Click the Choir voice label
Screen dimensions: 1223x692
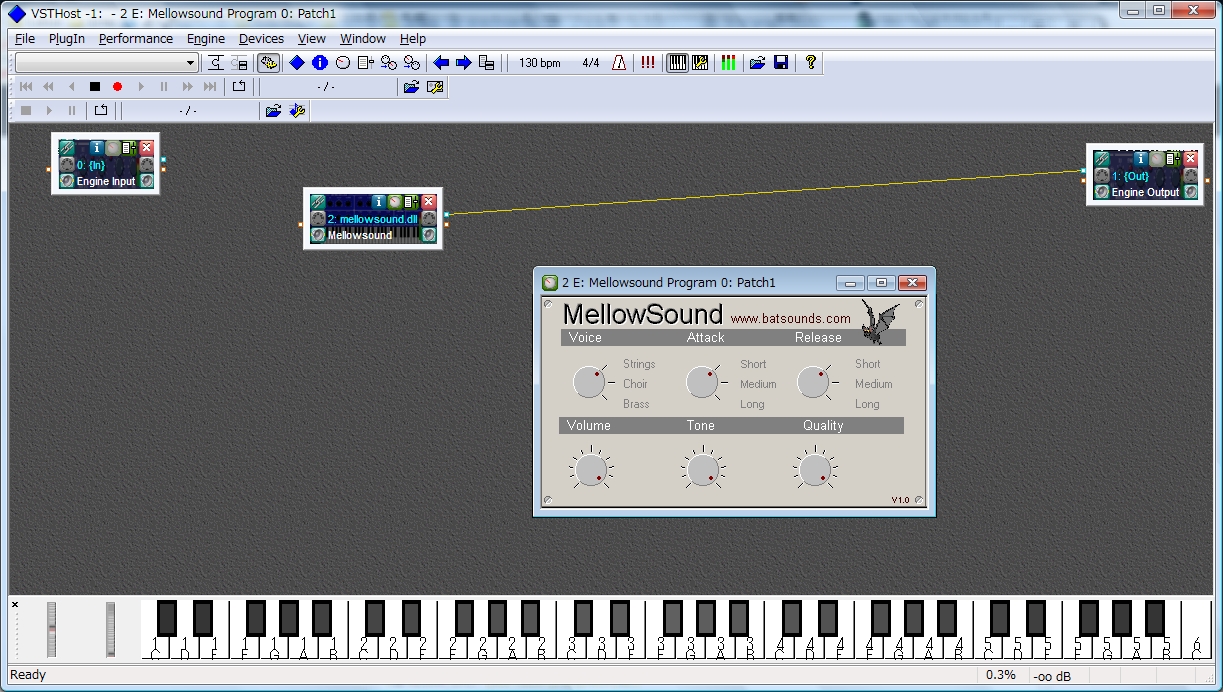[x=635, y=384]
